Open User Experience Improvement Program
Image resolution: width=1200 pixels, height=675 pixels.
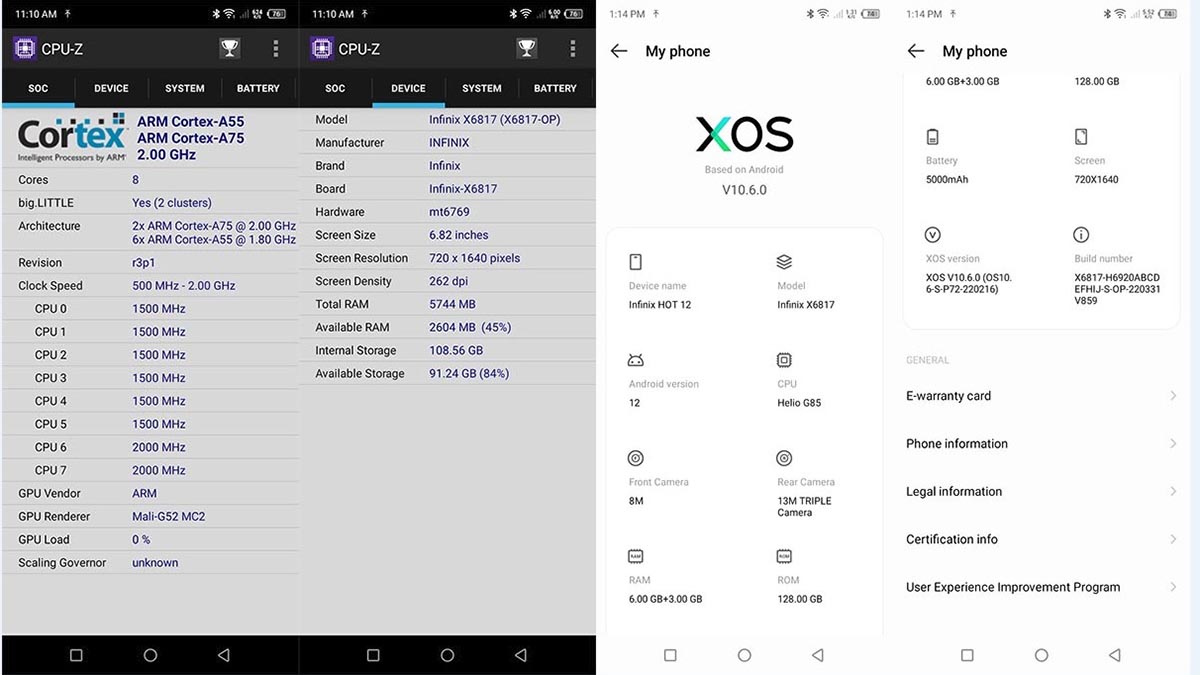(x=1012, y=587)
